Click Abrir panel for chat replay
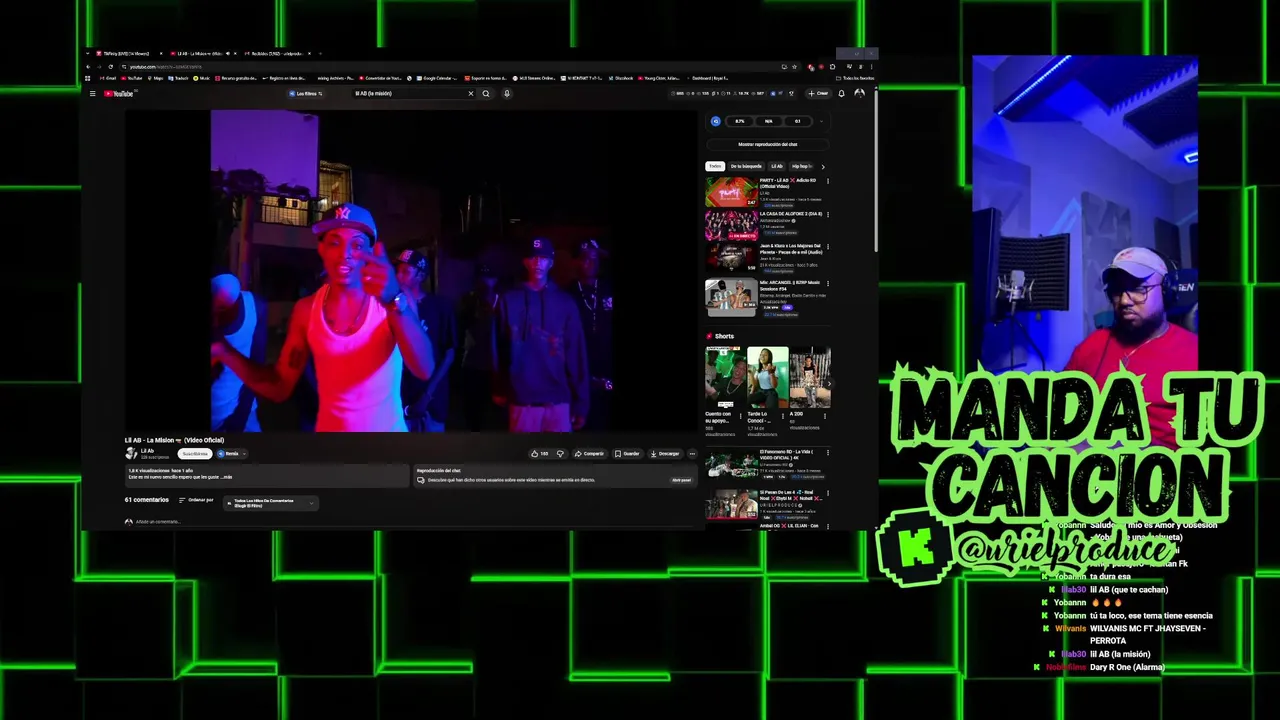This screenshot has width=1280, height=720. (x=681, y=480)
